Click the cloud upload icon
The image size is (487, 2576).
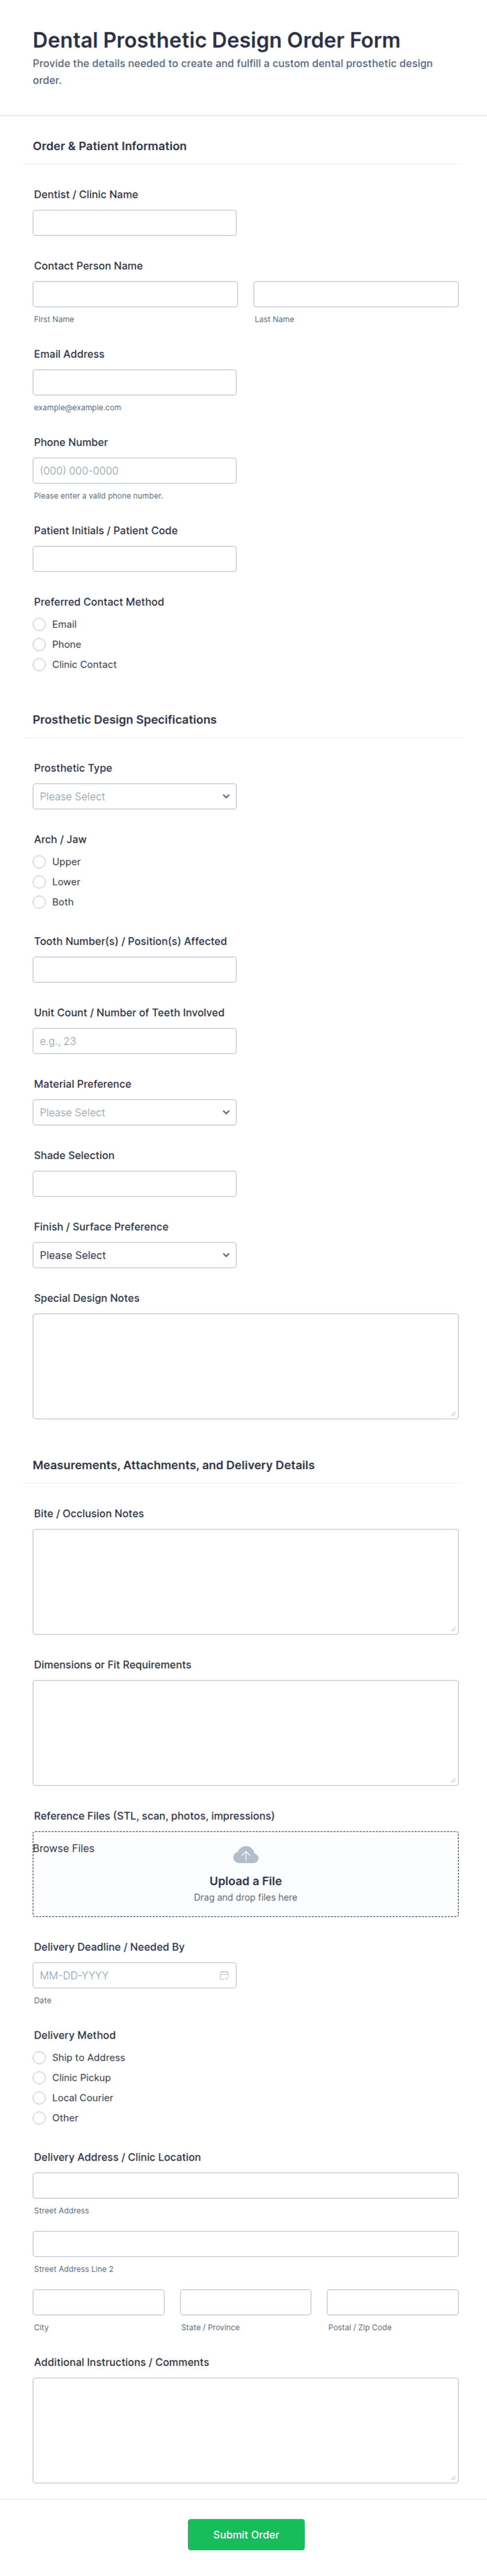click(245, 1855)
